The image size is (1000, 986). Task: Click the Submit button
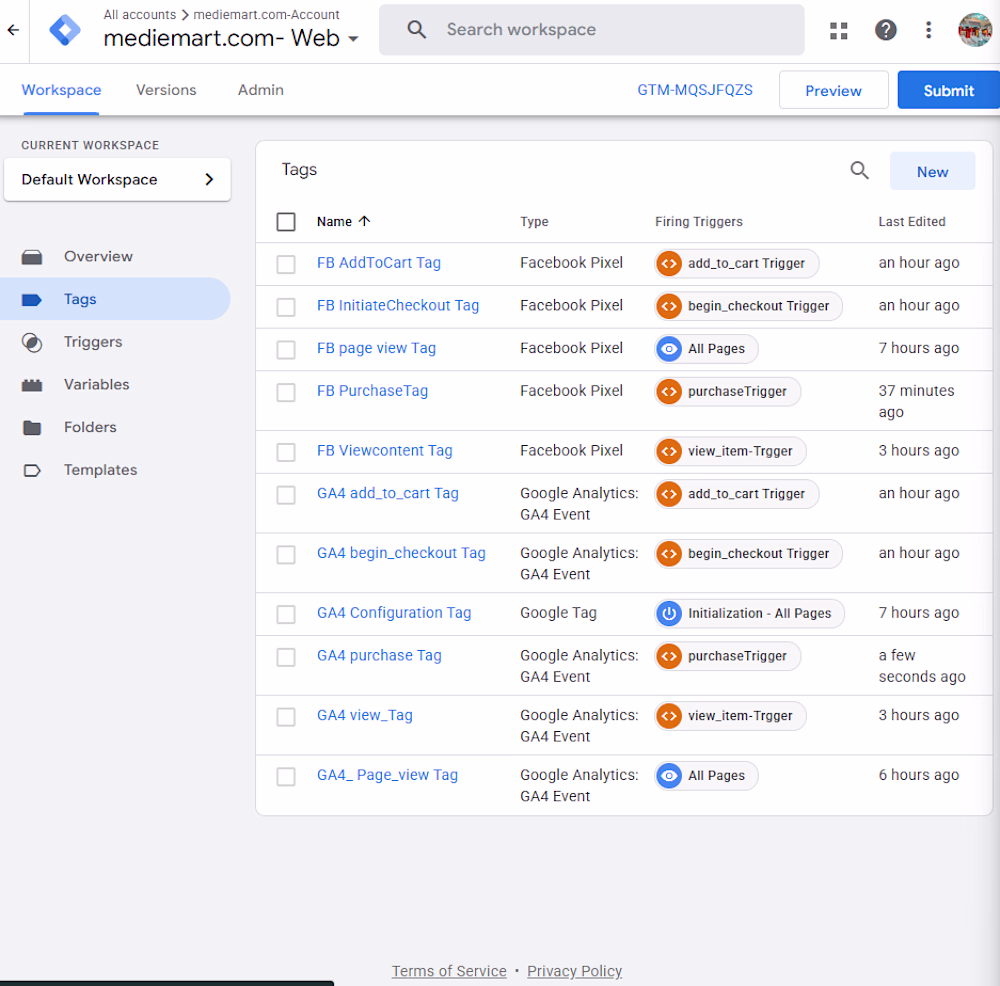pyautogui.click(x=948, y=91)
